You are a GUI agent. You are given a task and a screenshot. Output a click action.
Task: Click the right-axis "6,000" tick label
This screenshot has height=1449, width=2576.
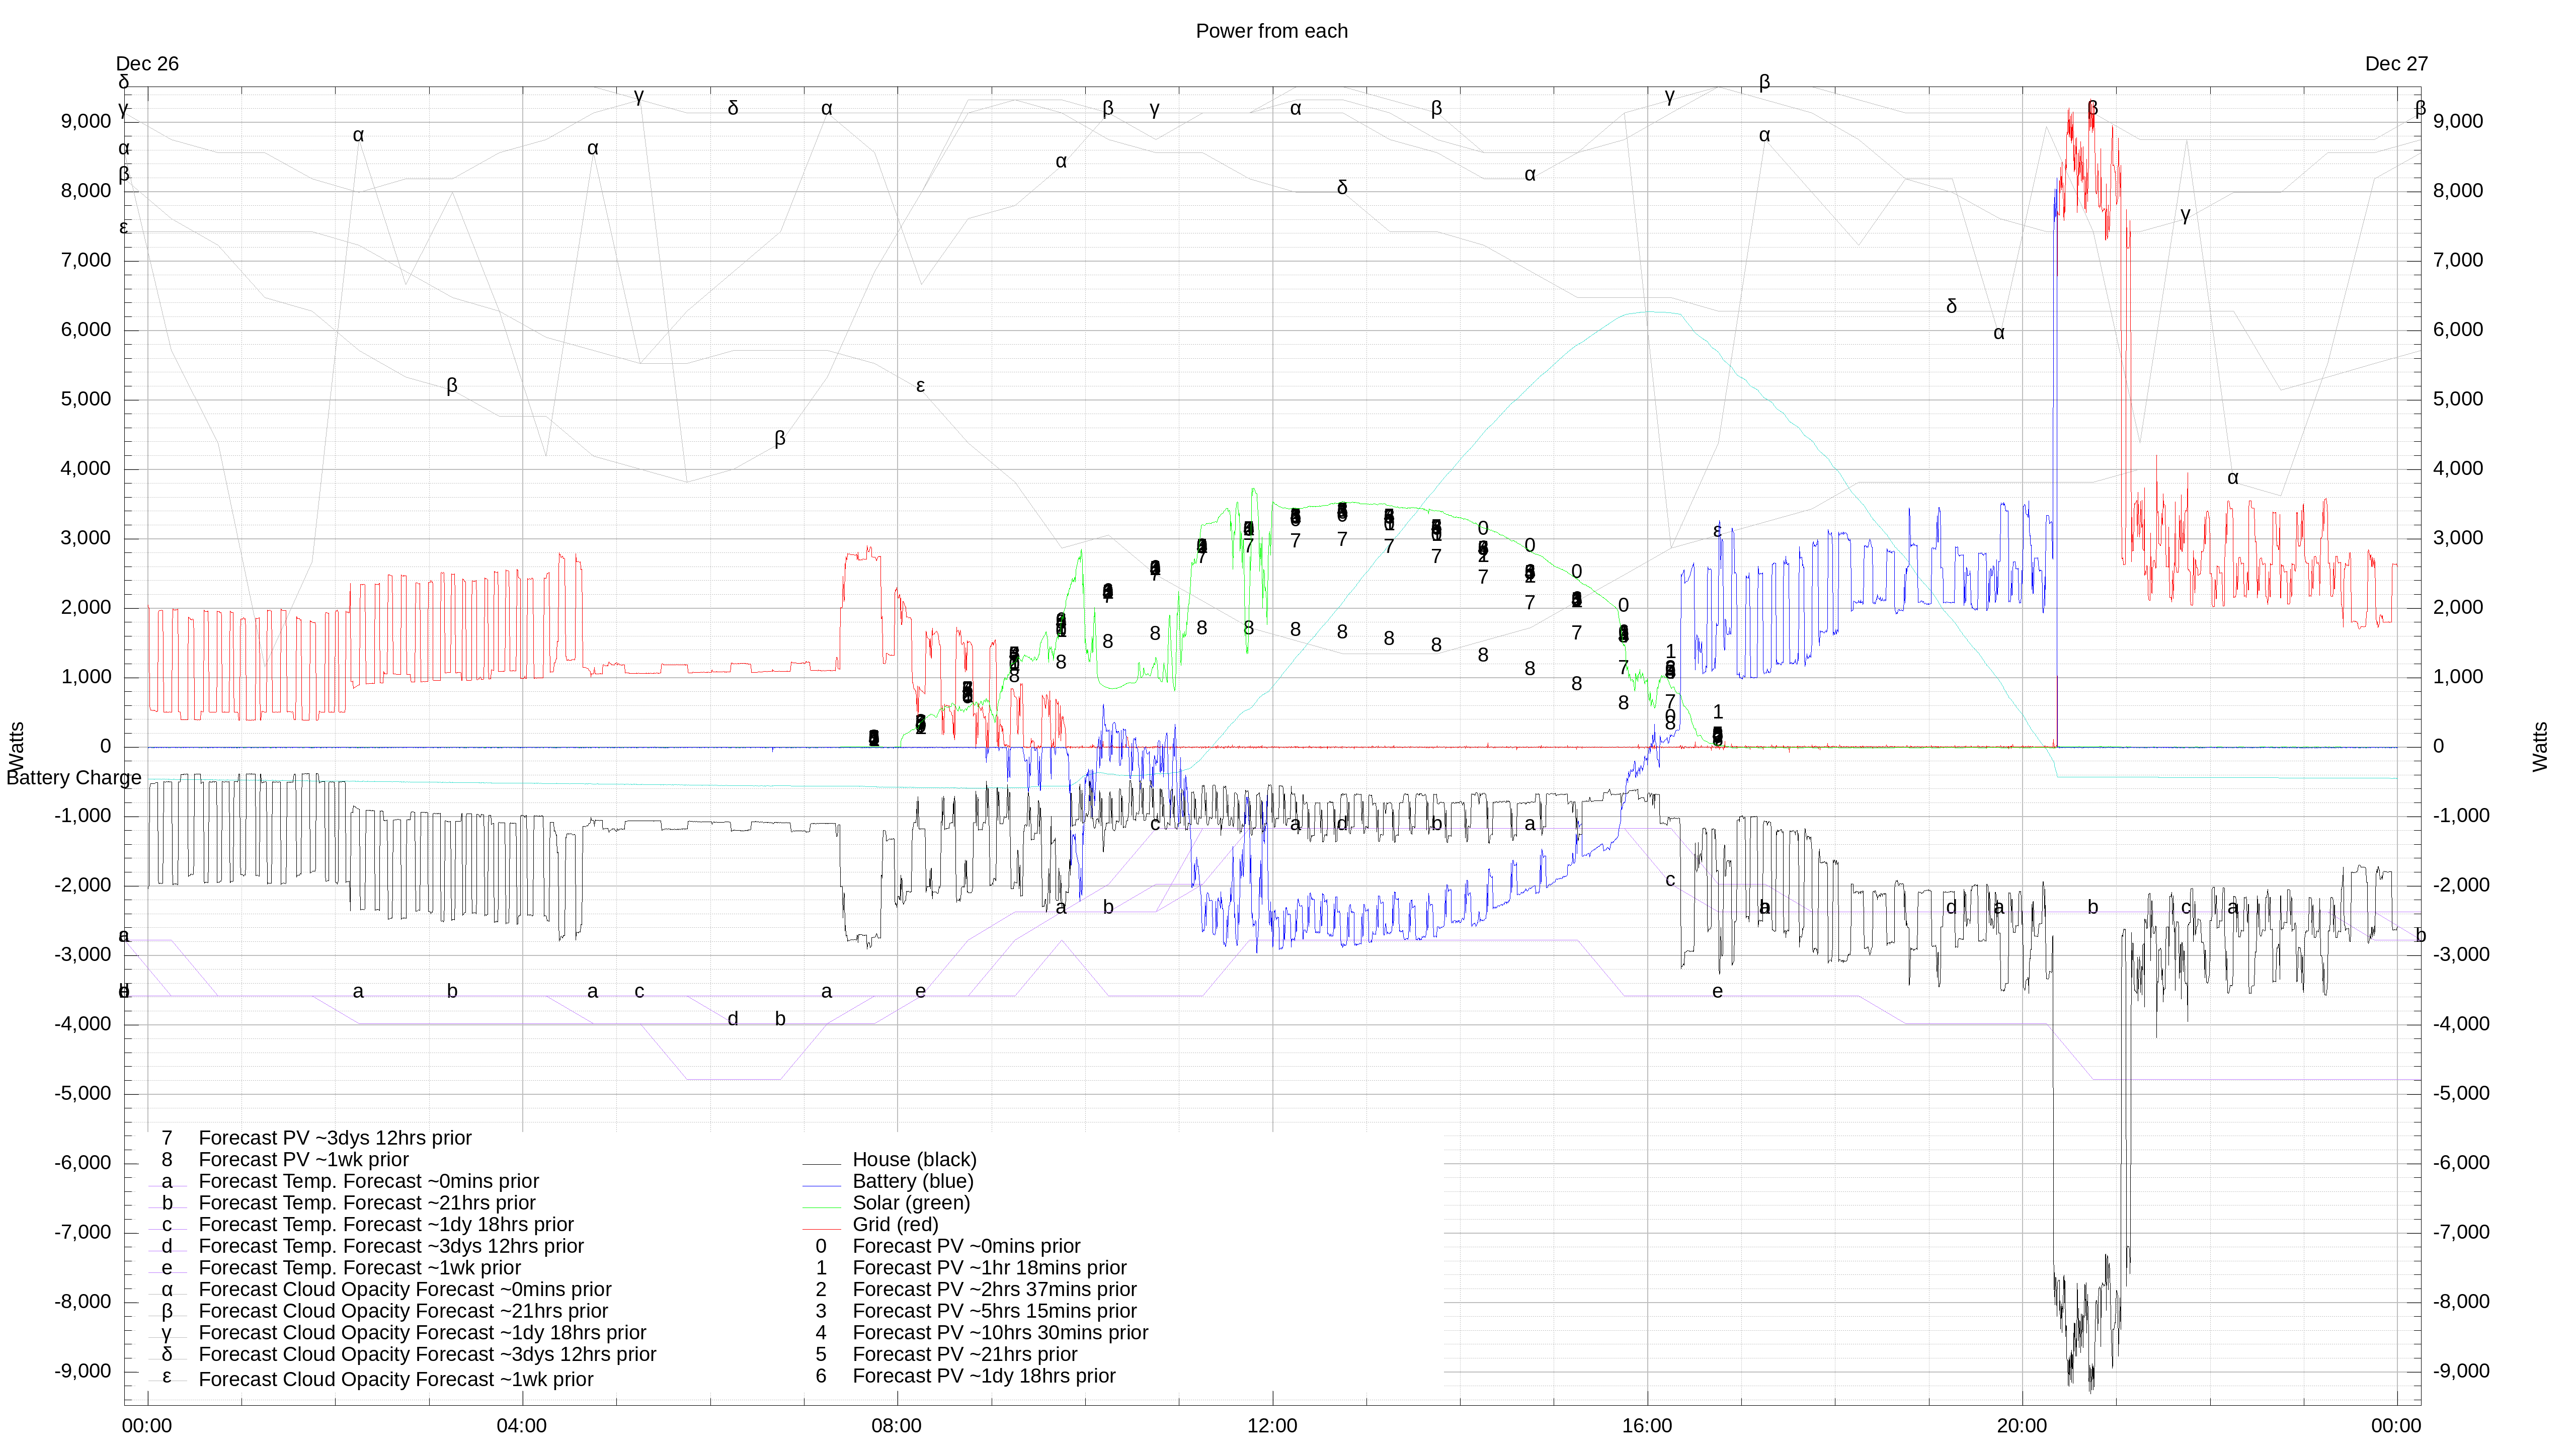(2459, 330)
